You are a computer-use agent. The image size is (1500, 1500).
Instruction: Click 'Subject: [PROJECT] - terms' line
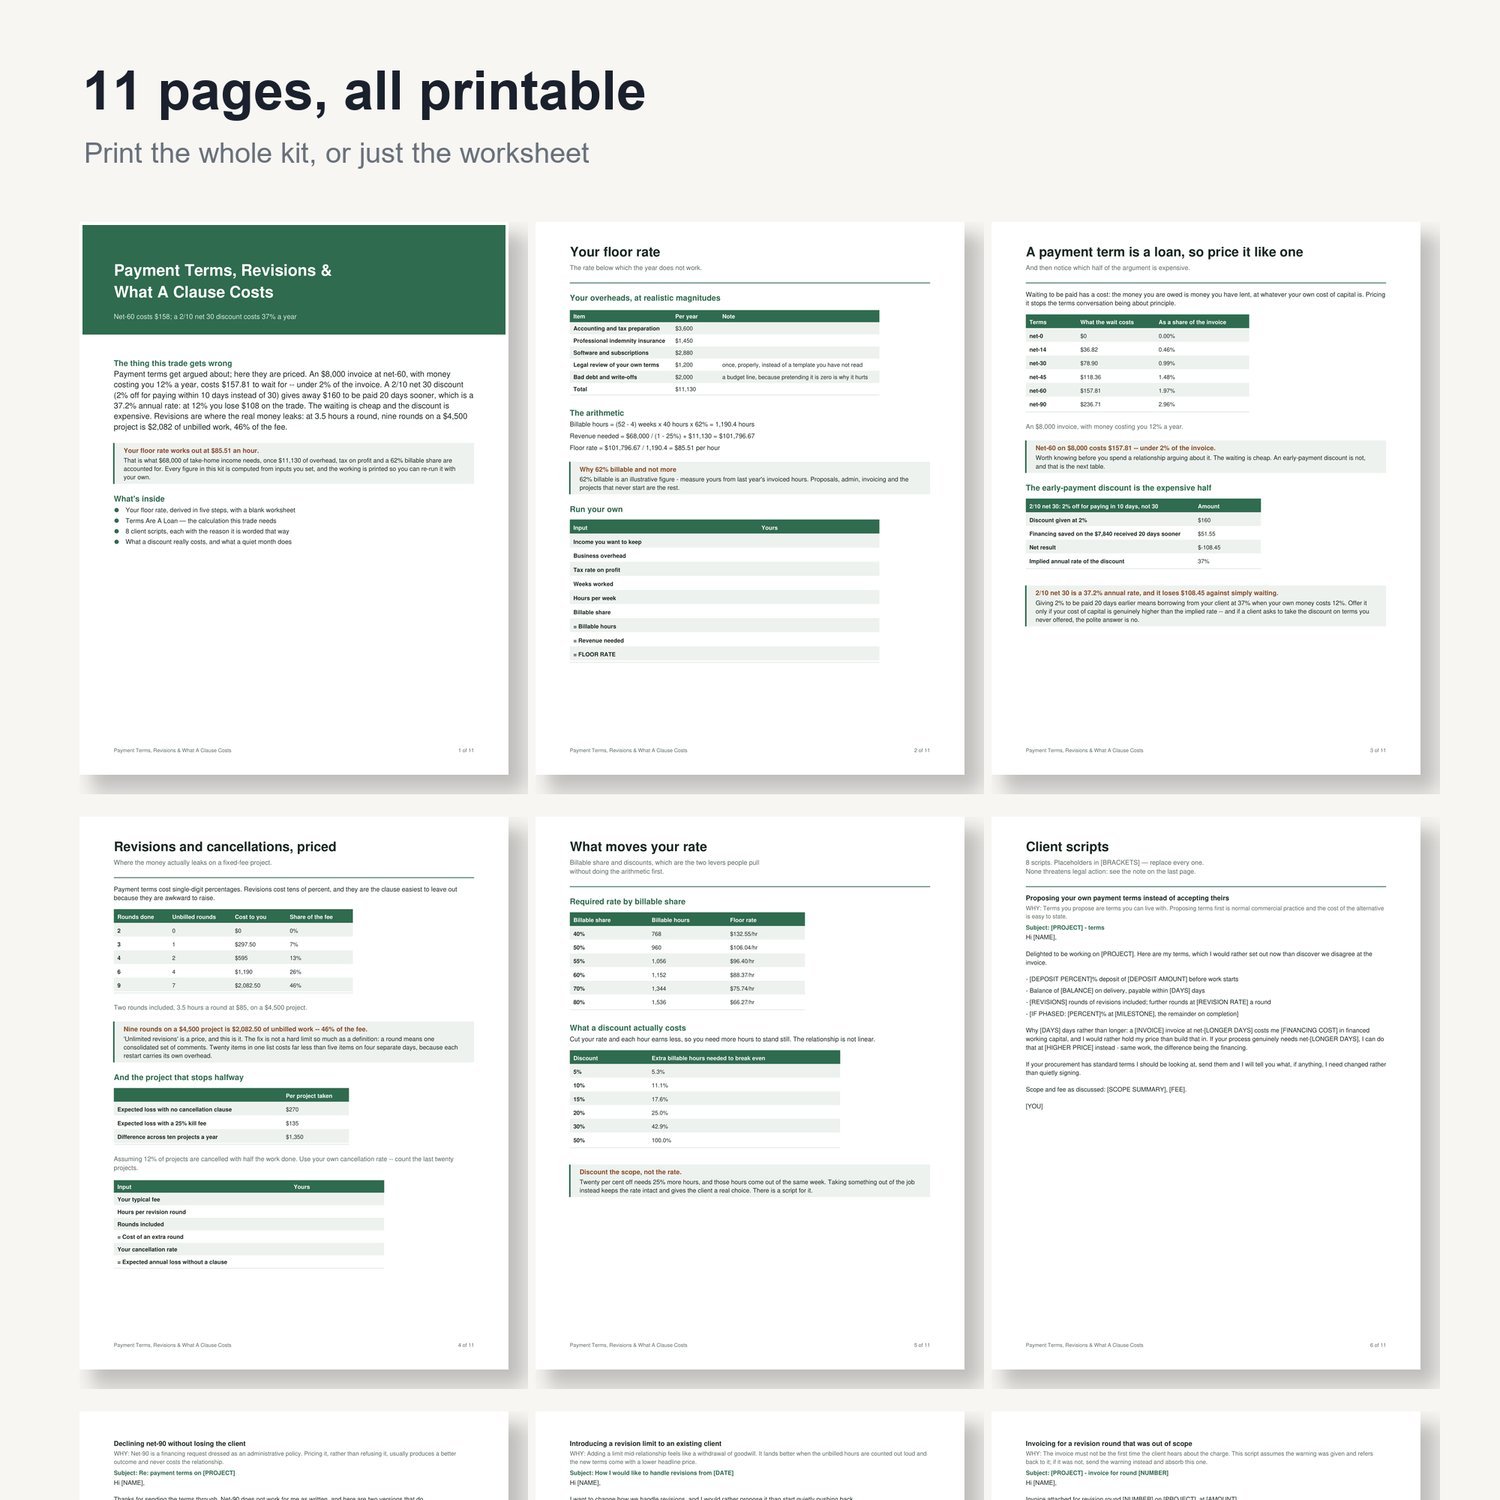point(1065,928)
